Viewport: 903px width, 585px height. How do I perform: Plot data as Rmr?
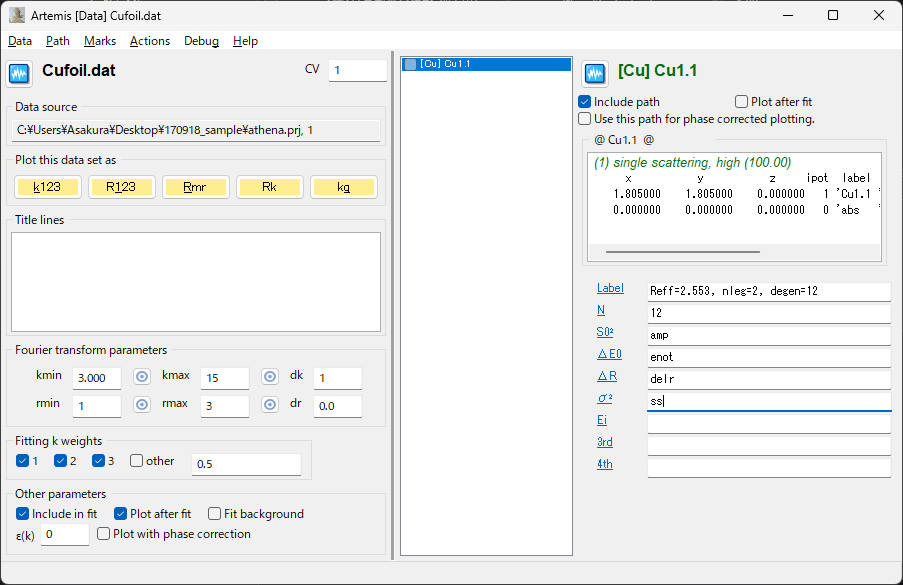click(x=195, y=187)
